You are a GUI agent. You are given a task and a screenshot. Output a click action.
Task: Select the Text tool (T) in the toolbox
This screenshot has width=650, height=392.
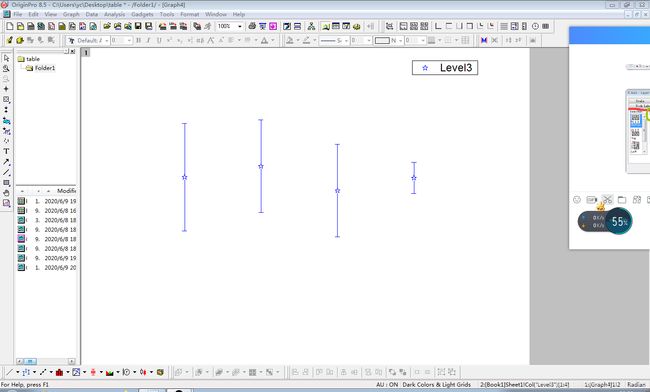6,151
